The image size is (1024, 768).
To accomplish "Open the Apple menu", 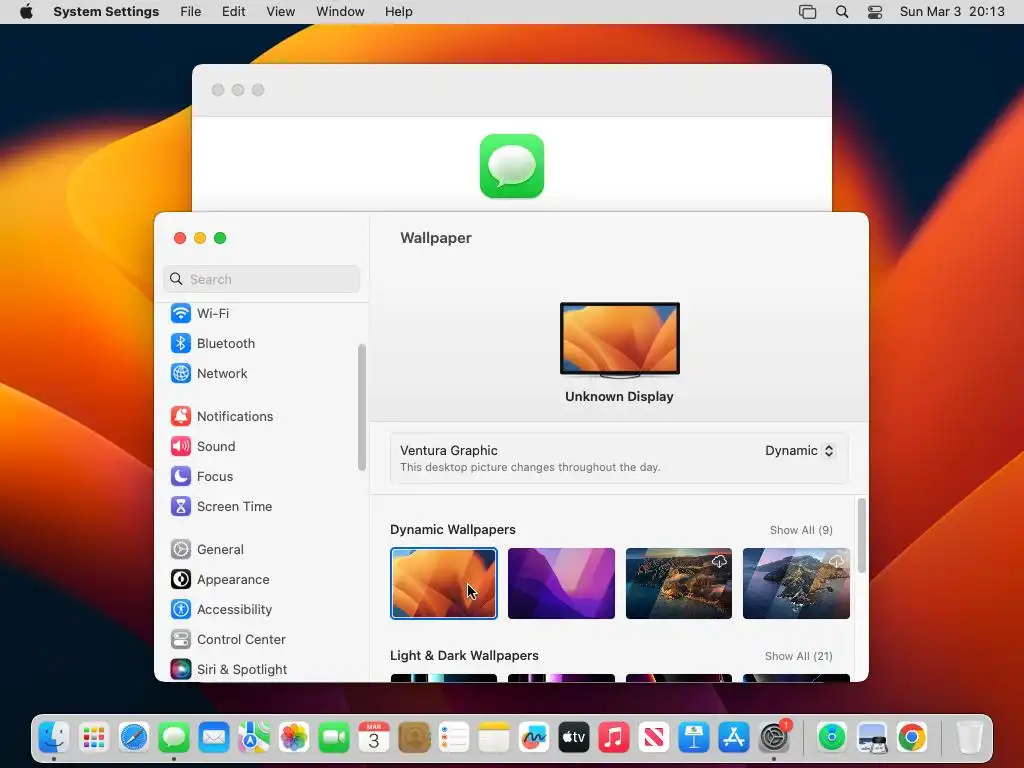I will pos(26,12).
